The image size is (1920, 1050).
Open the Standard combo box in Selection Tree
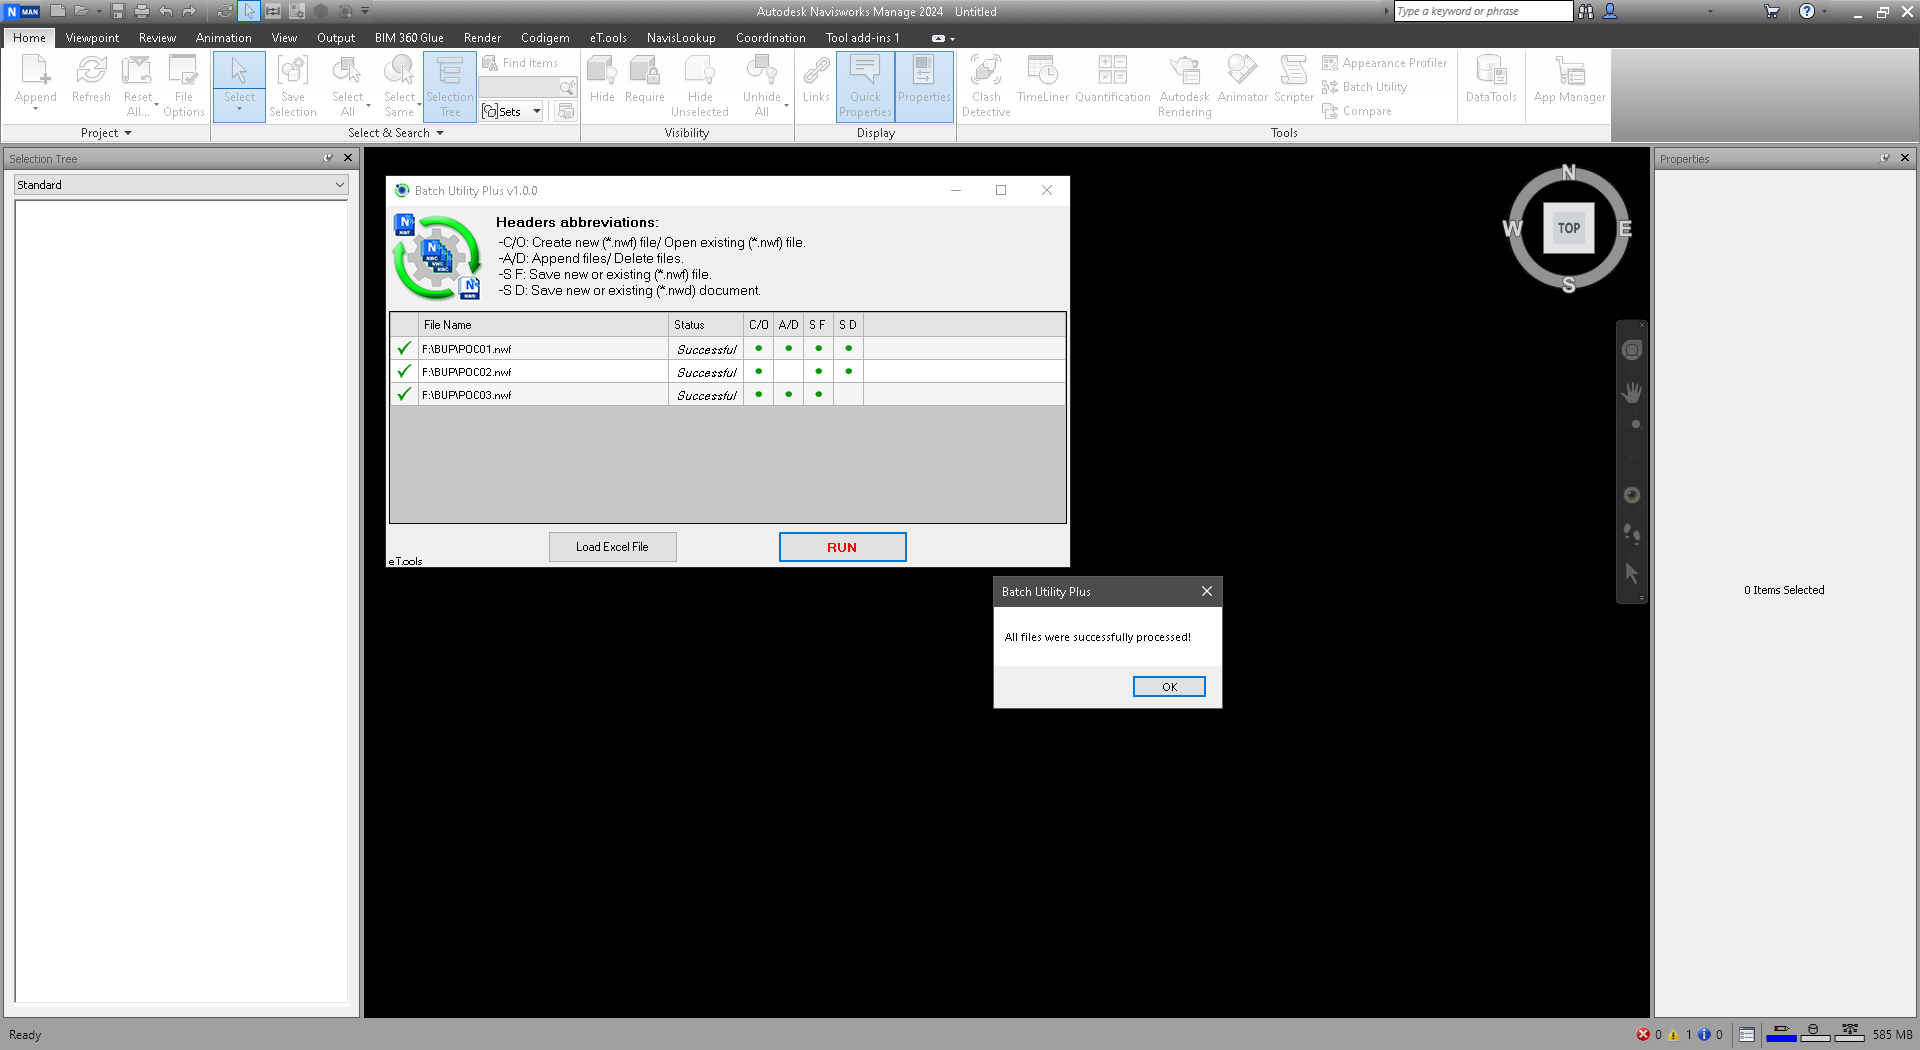point(181,185)
